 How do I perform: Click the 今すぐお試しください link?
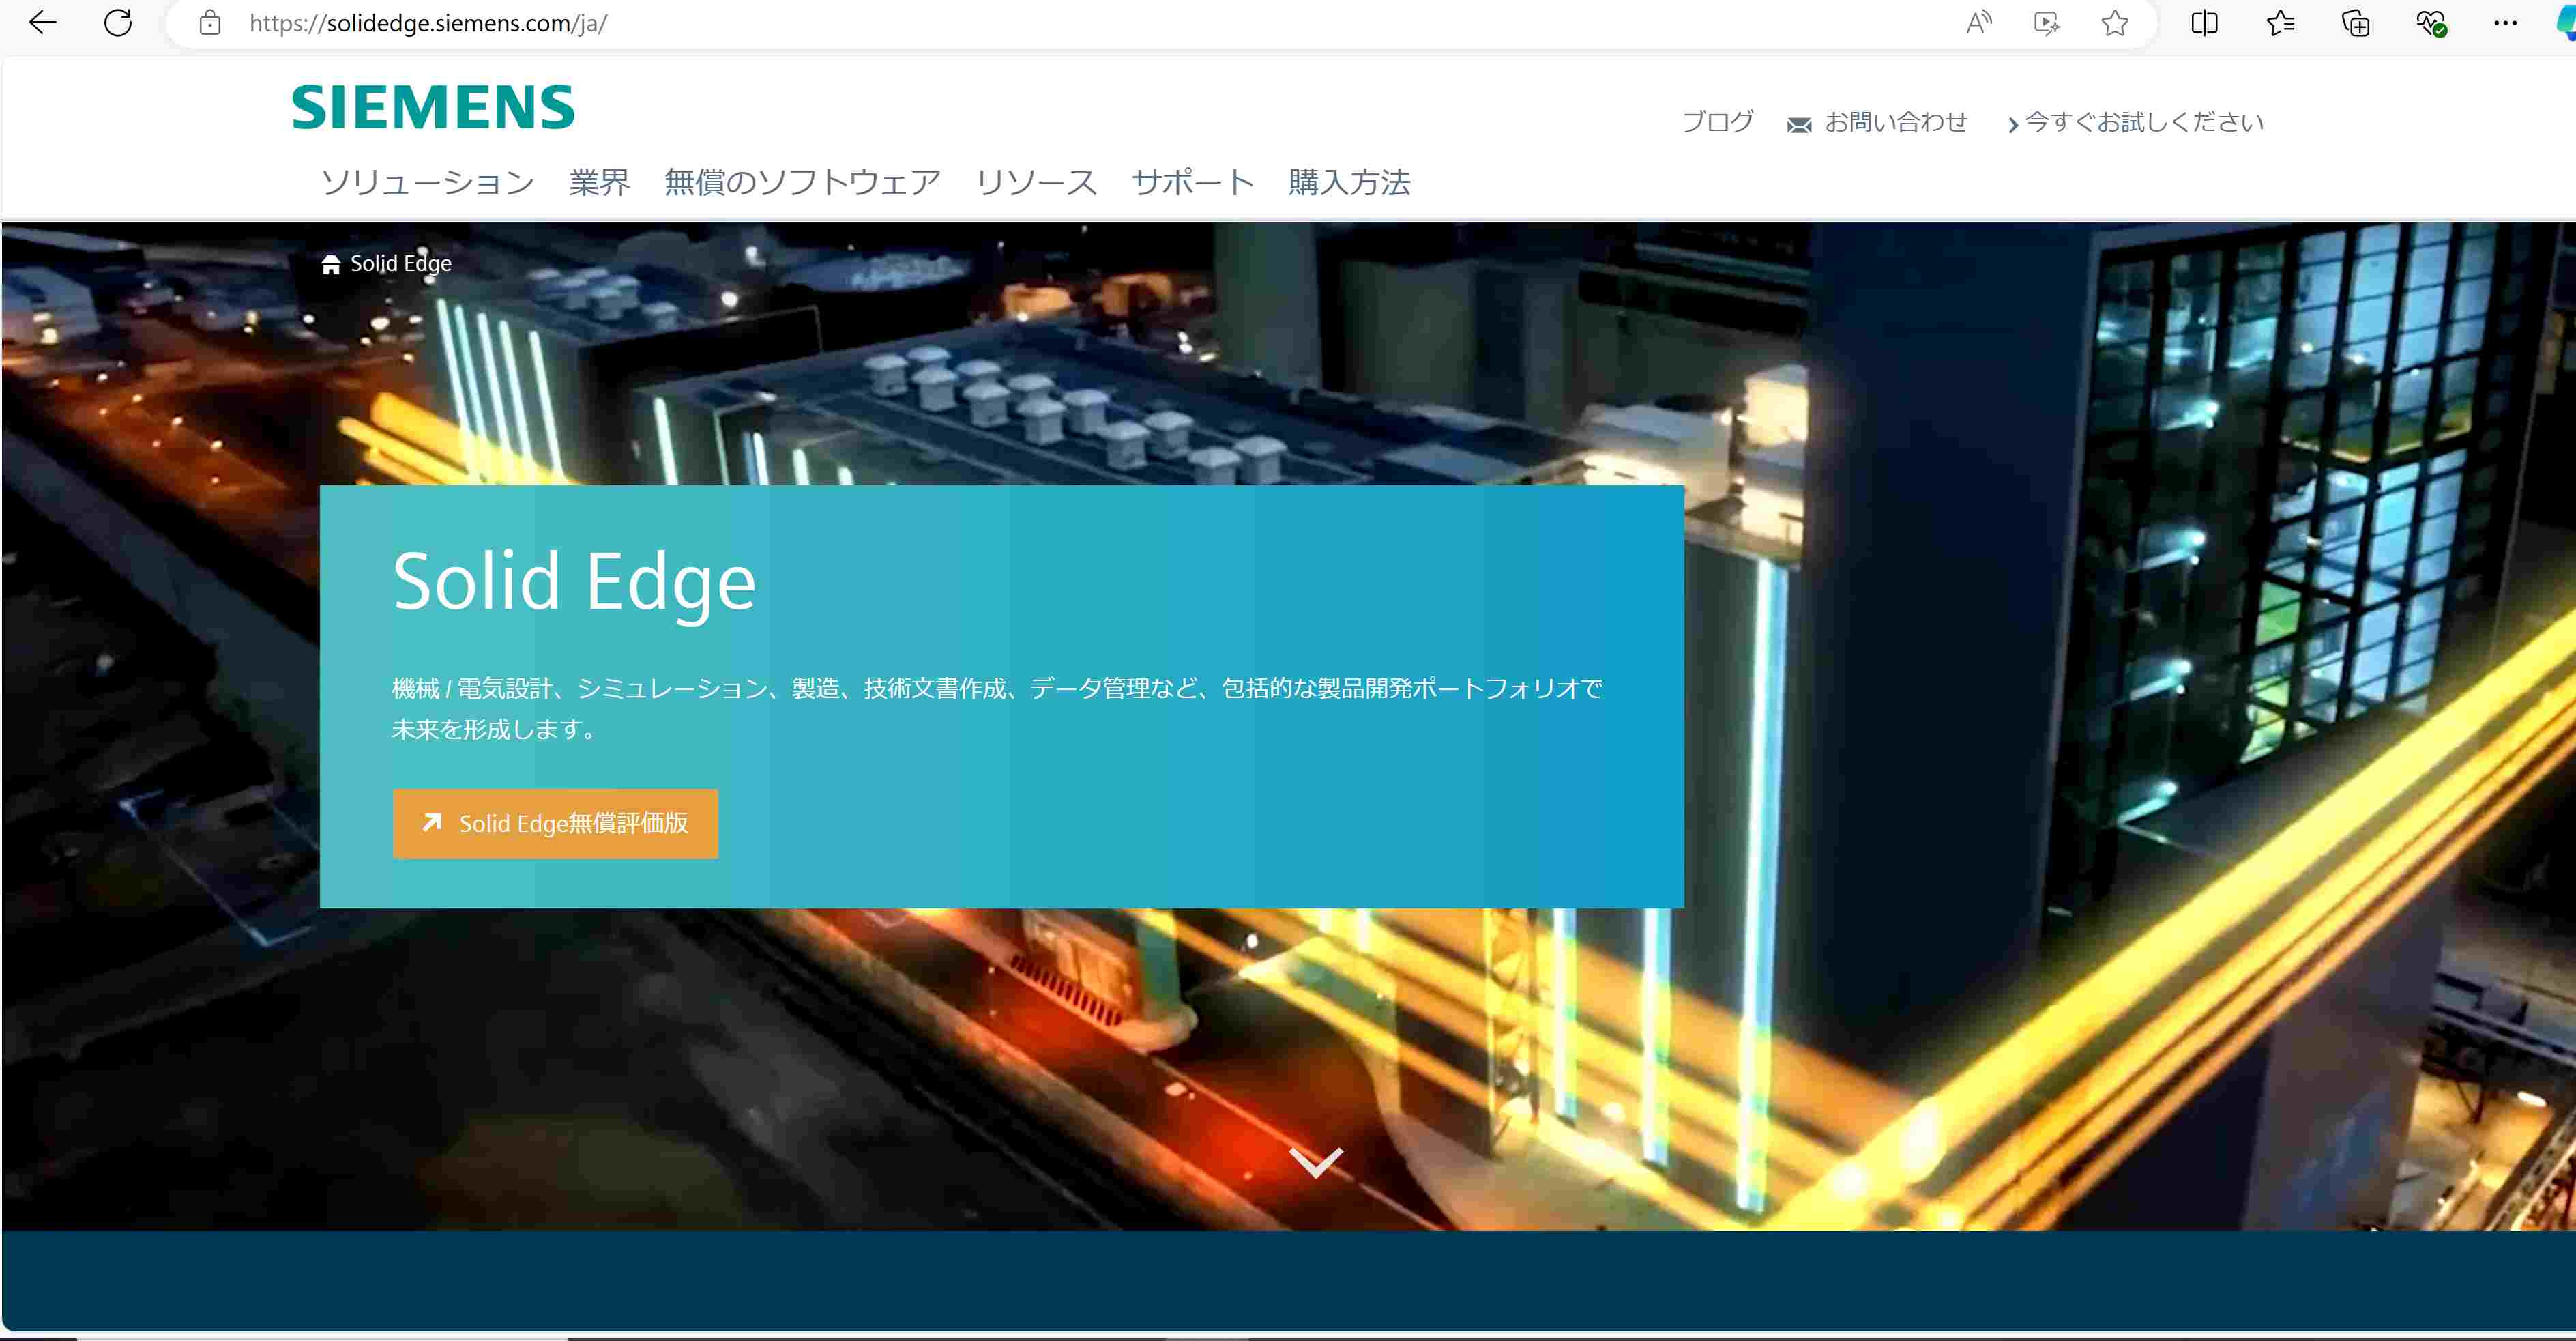[x=2144, y=122]
